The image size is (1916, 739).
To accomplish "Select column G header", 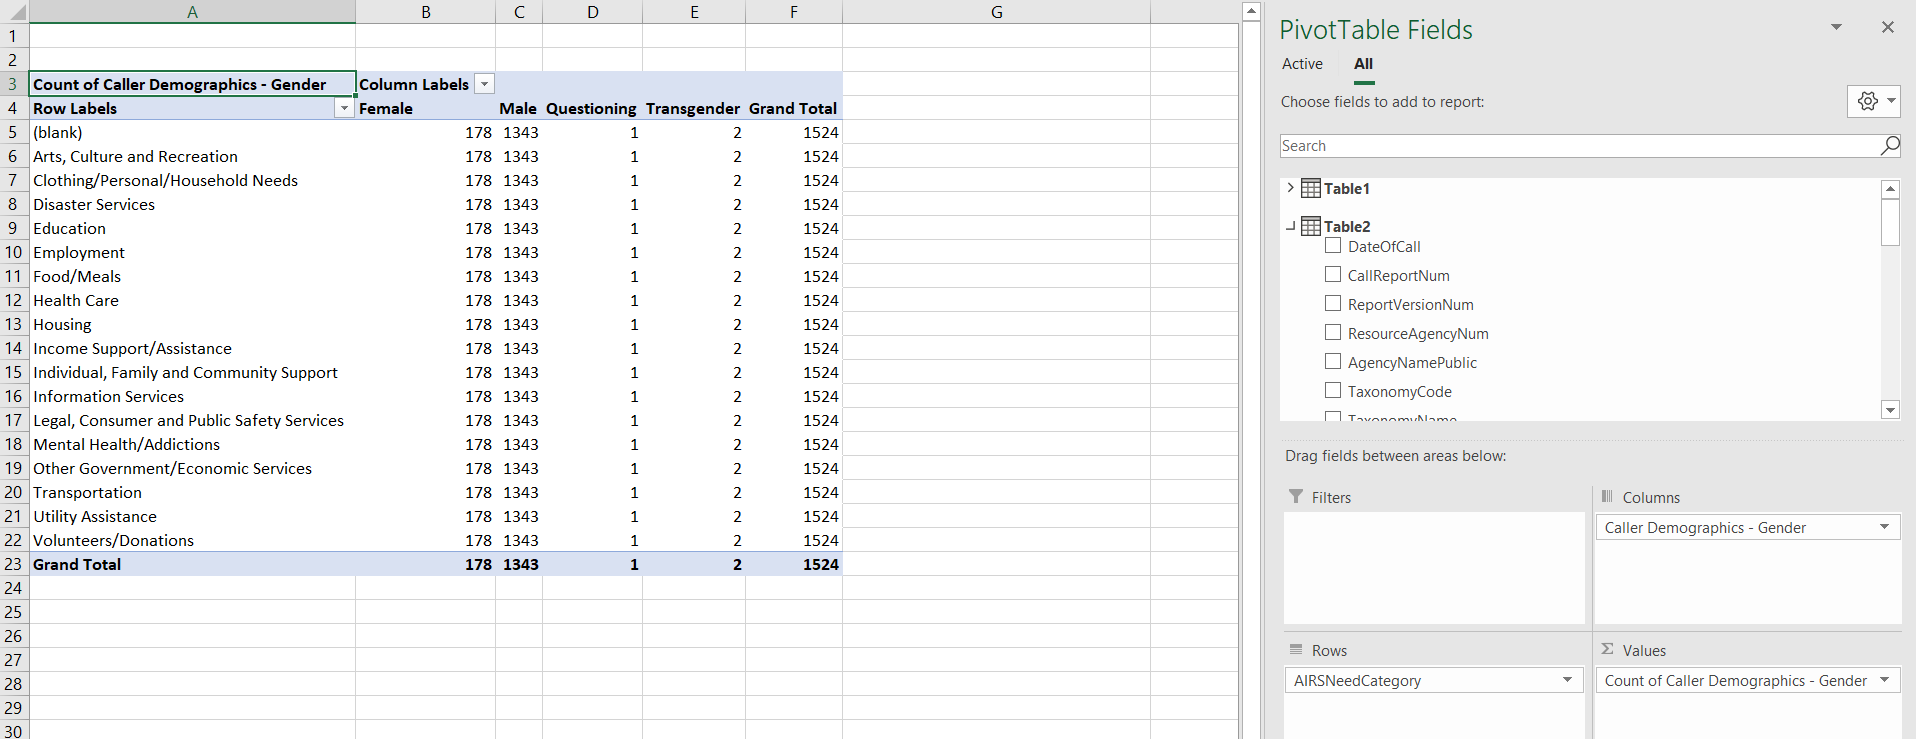I will click(996, 12).
